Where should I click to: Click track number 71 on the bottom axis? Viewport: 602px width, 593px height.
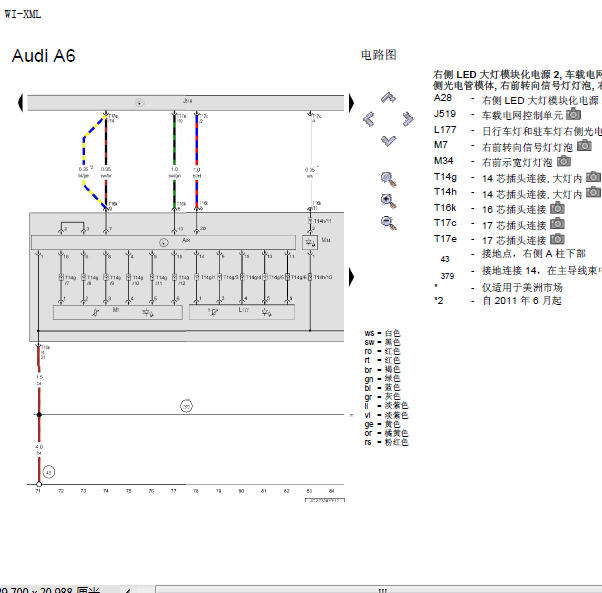pos(38,491)
